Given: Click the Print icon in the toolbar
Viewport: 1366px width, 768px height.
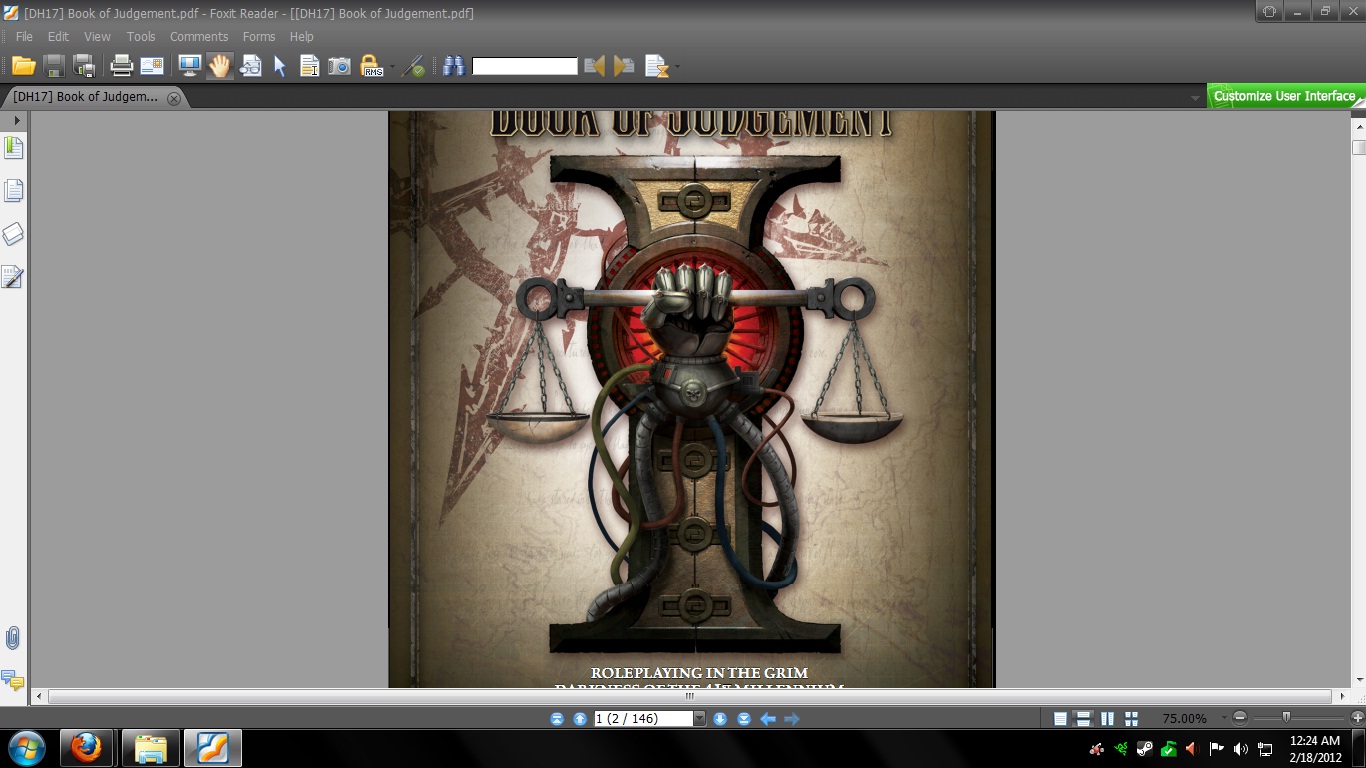Looking at the screenshot, I should pyautogui.click(x=122, y=66).
